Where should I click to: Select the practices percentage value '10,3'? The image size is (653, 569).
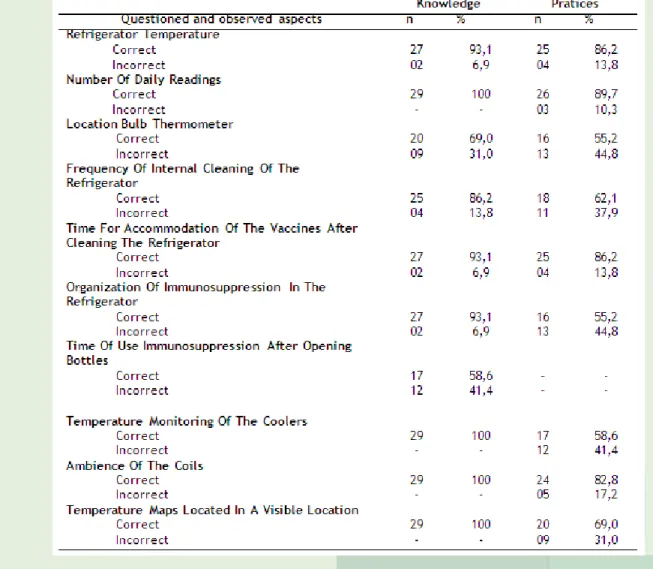pos(606,110)
